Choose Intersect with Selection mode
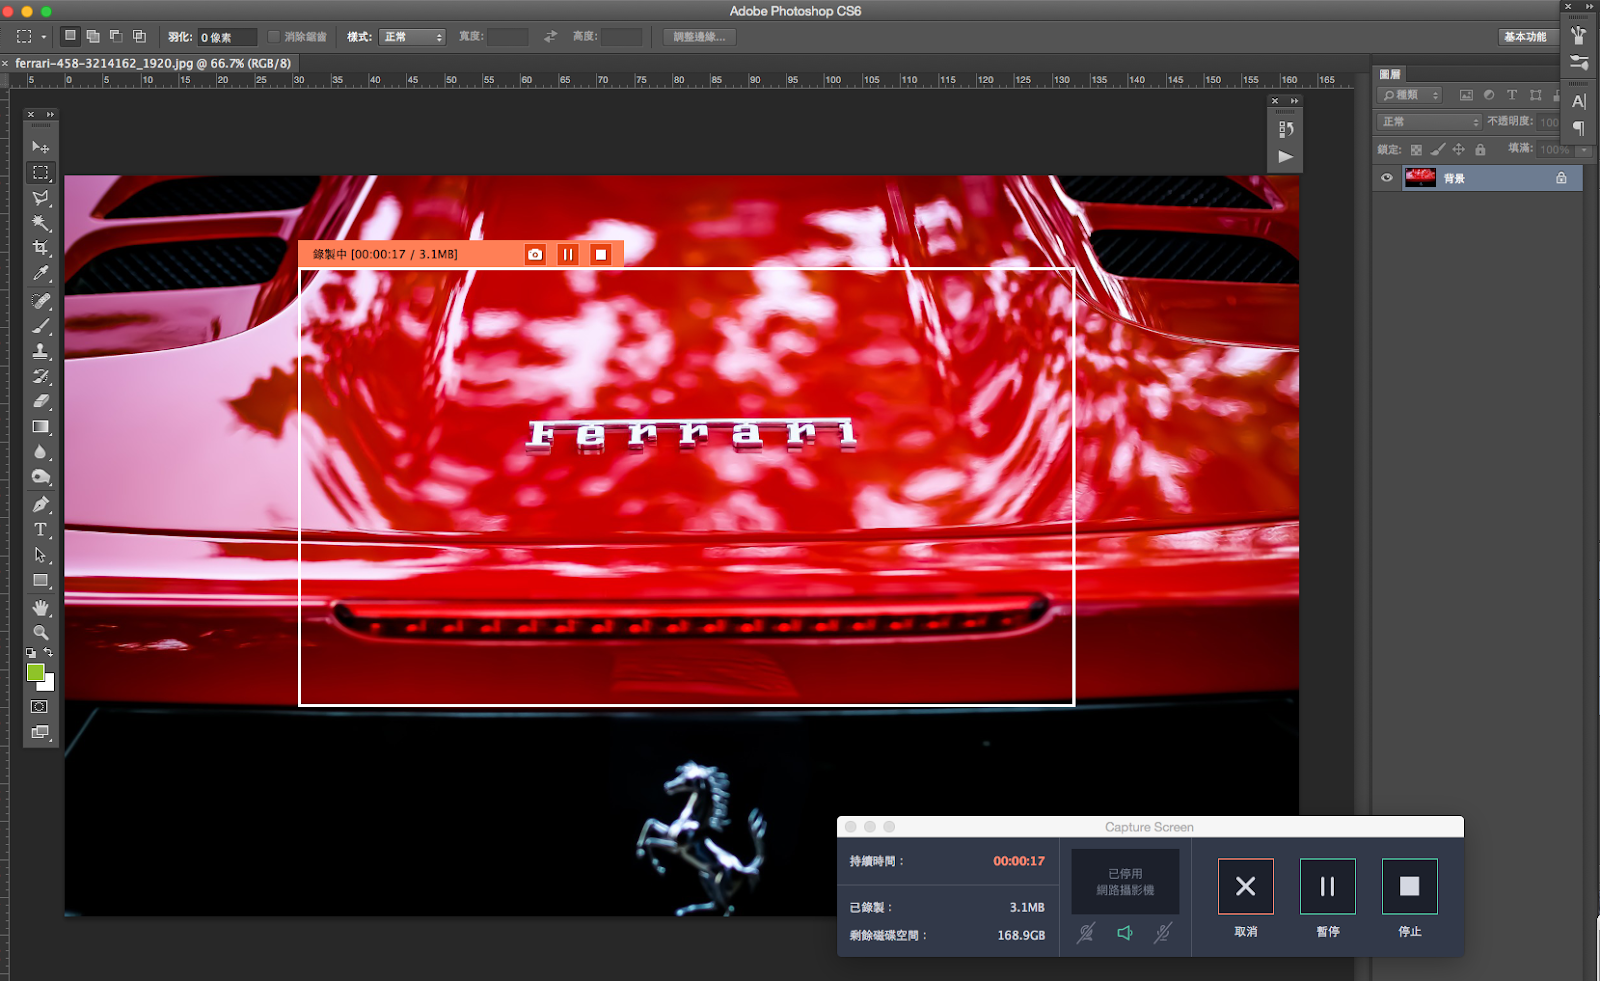The image size is (1600, 981). pyautogui.click(x=139, y=36)
